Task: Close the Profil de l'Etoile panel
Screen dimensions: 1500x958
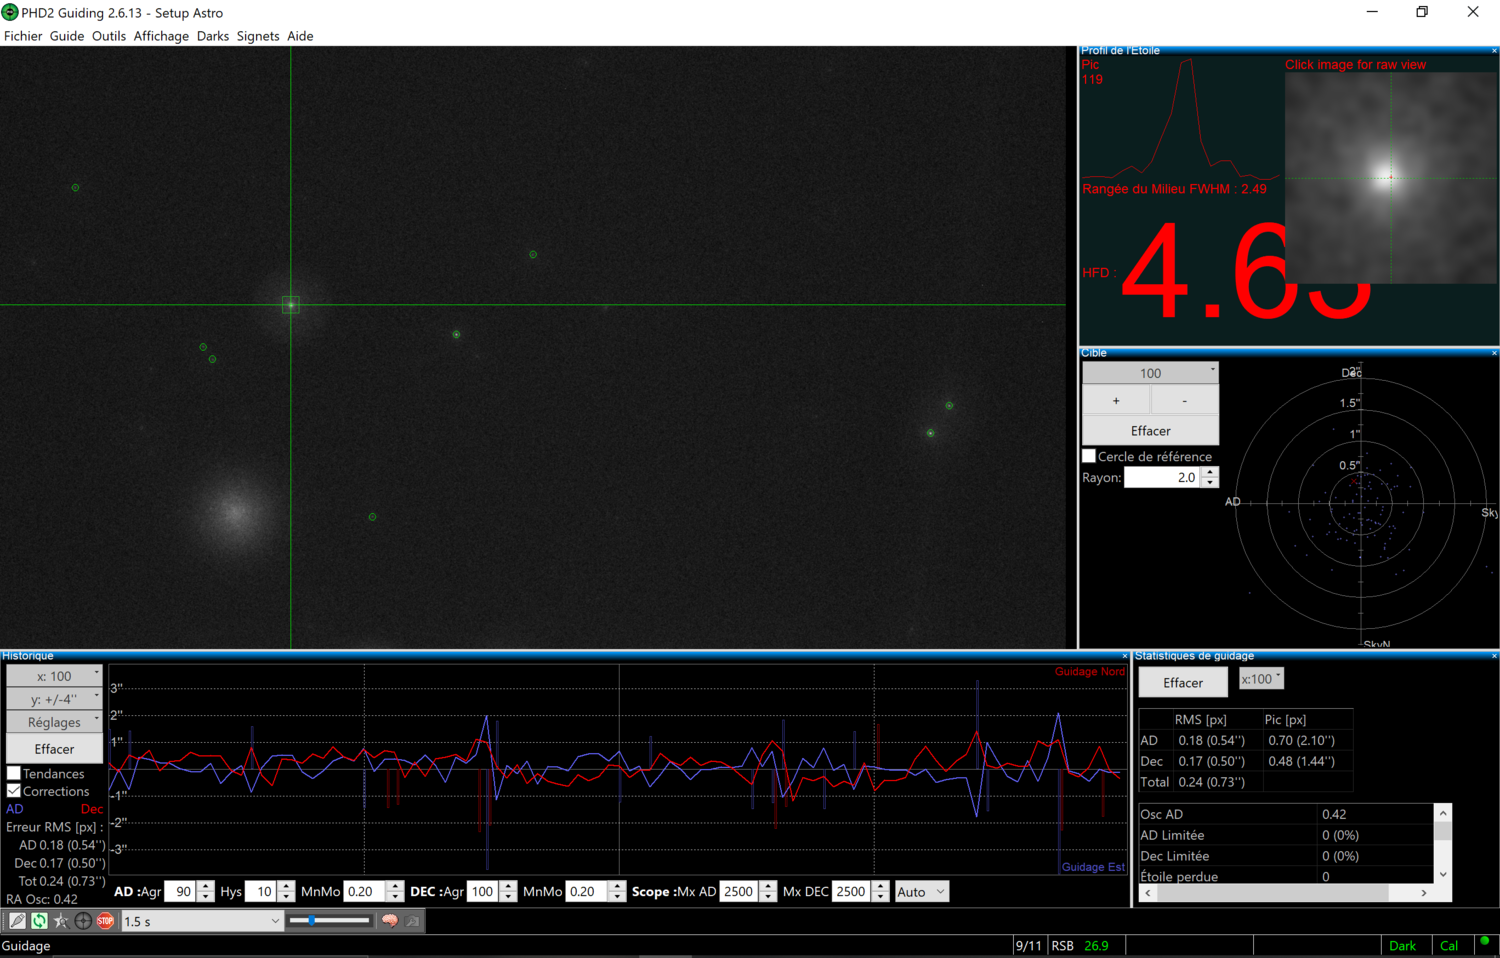Action: (1494, 50)
